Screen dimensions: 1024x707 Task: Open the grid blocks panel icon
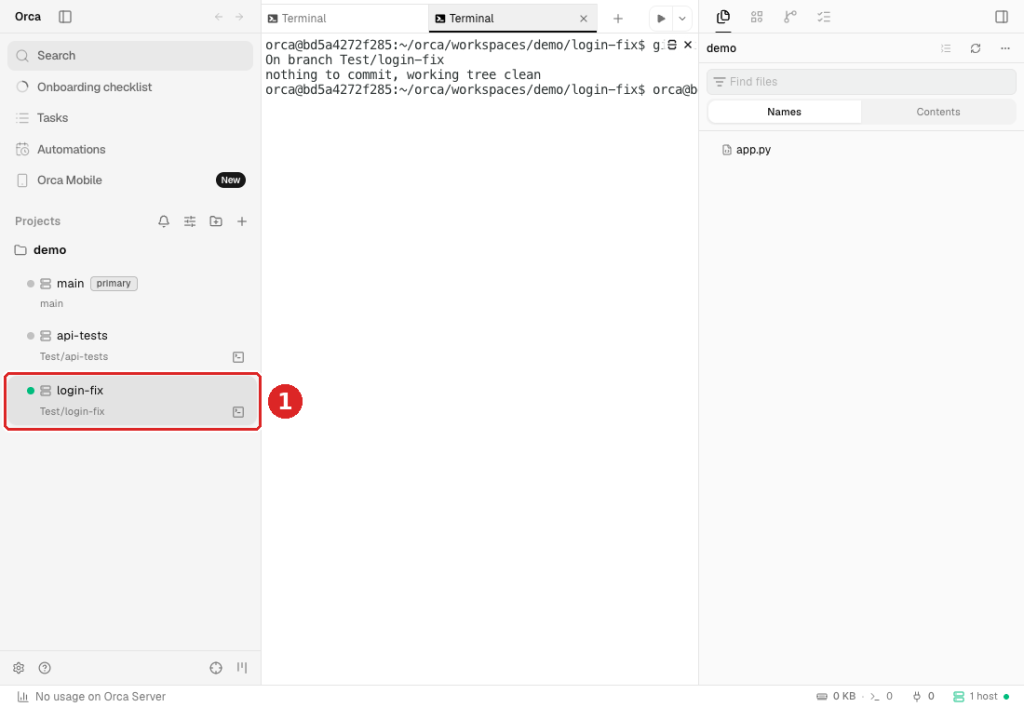(x=757, y=17)
